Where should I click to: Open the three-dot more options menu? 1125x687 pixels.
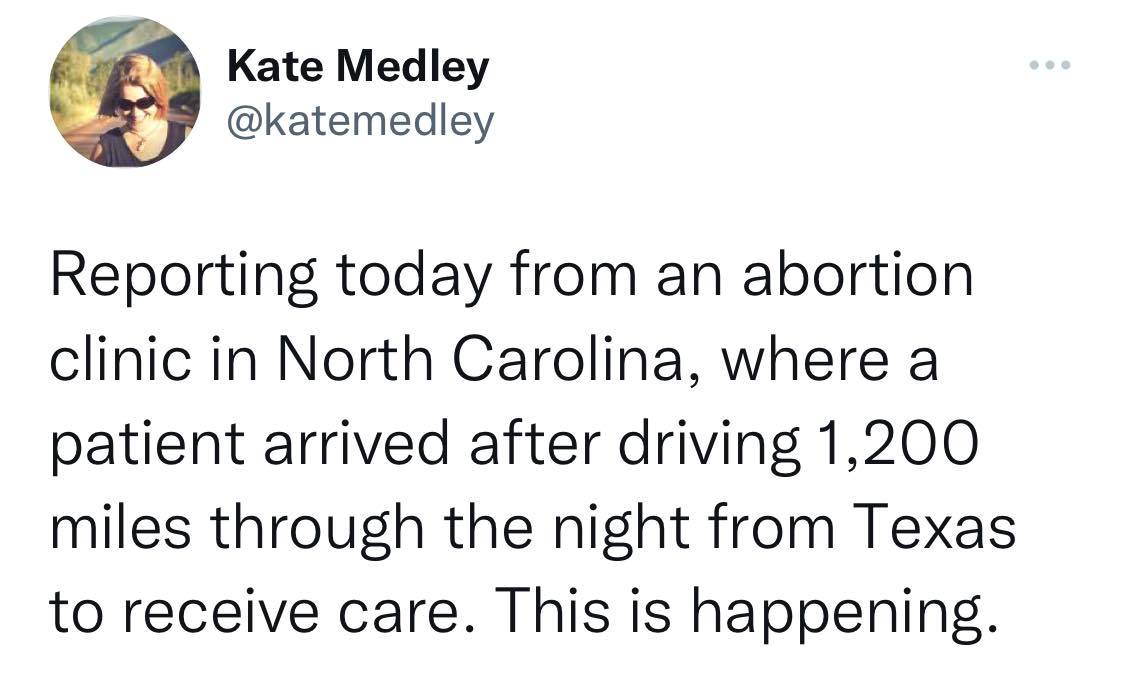[1050, 67]
